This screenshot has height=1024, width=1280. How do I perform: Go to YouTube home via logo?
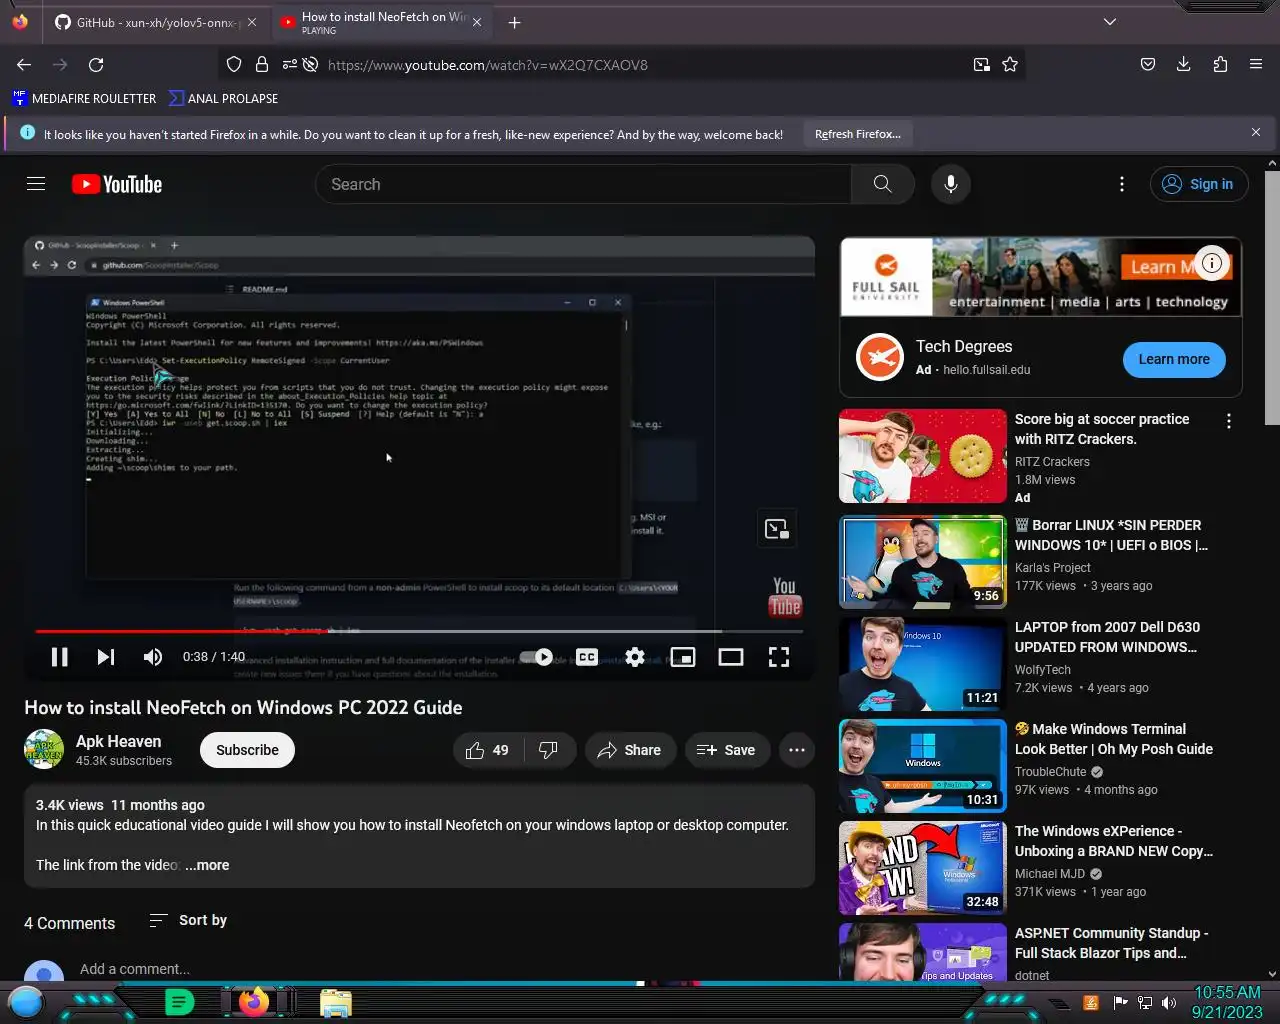[x=117, y=184]
